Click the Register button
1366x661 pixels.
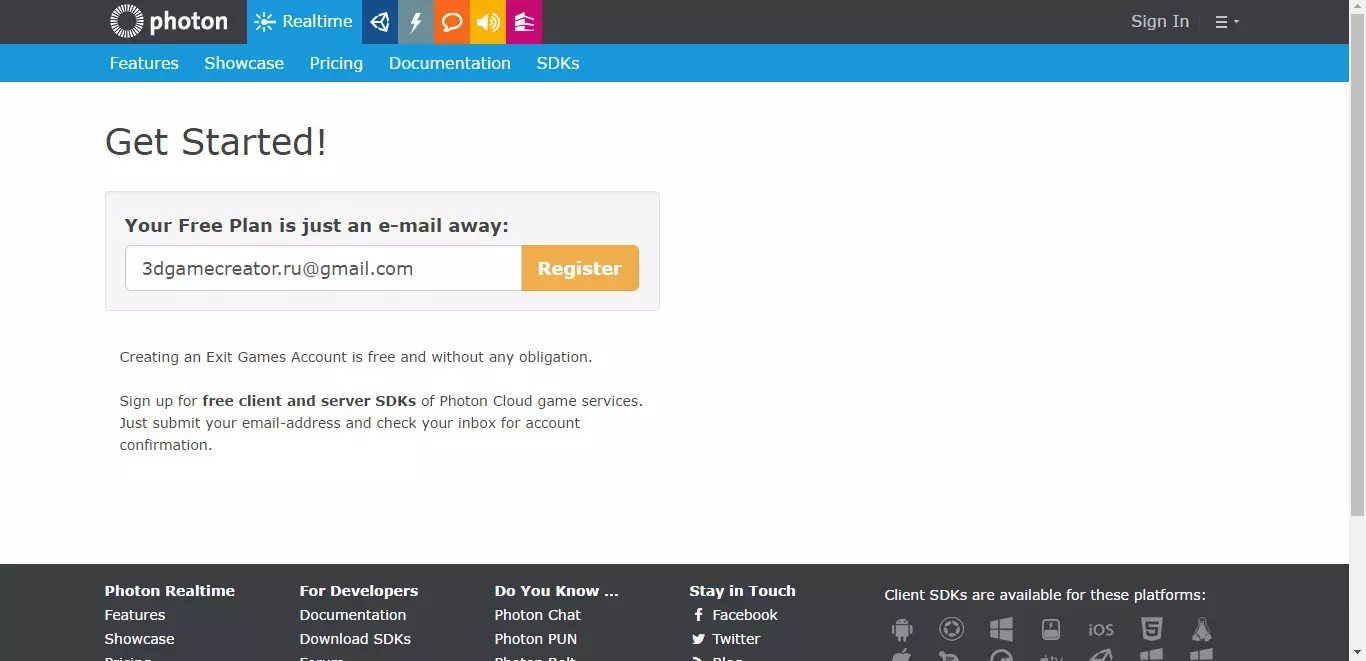pyautogui.click(x=579, y=268)
